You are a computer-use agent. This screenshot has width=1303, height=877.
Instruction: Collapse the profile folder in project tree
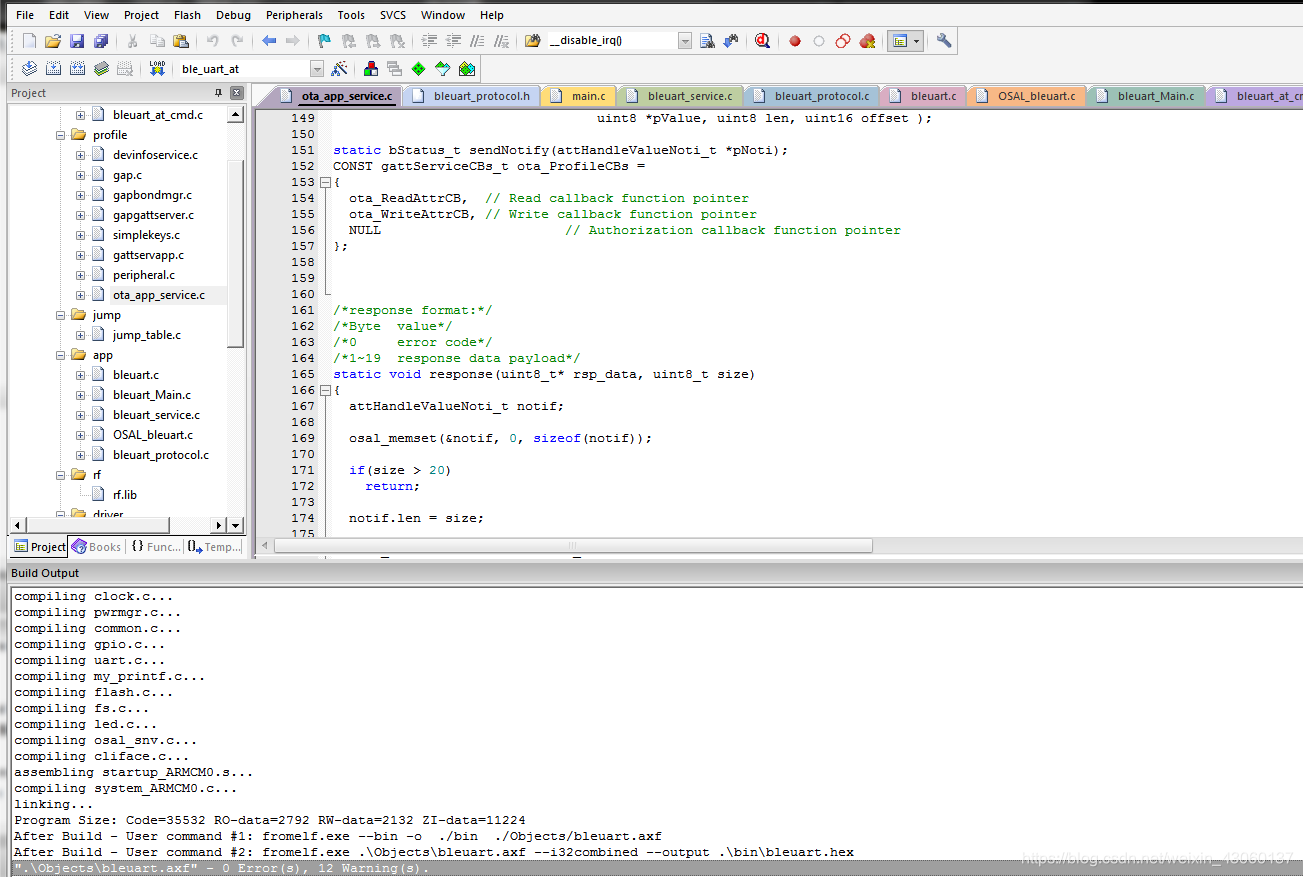tap(60, 135)
